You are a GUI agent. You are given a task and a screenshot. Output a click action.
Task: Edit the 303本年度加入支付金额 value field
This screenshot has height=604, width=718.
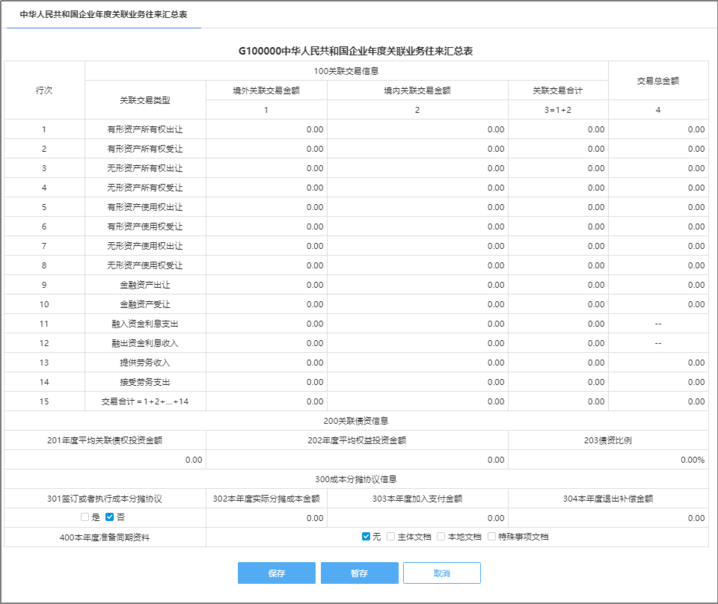pyautogui.click(x=418, y=518)
